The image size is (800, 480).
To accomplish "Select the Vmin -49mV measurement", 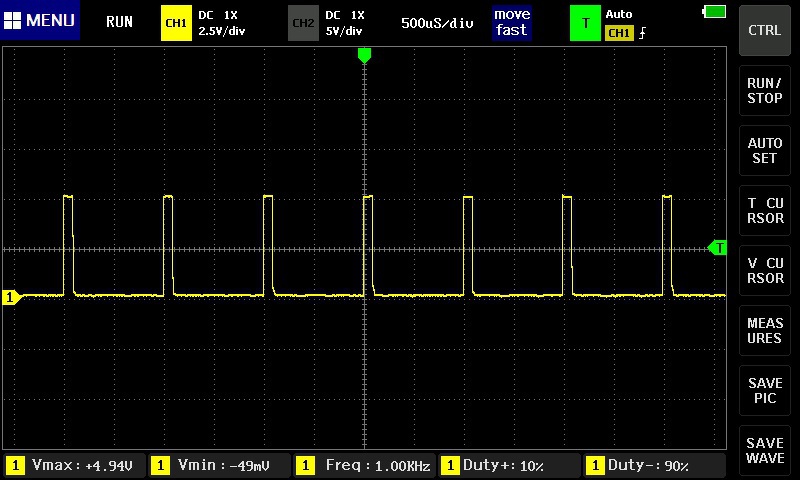I will point(220,465).
